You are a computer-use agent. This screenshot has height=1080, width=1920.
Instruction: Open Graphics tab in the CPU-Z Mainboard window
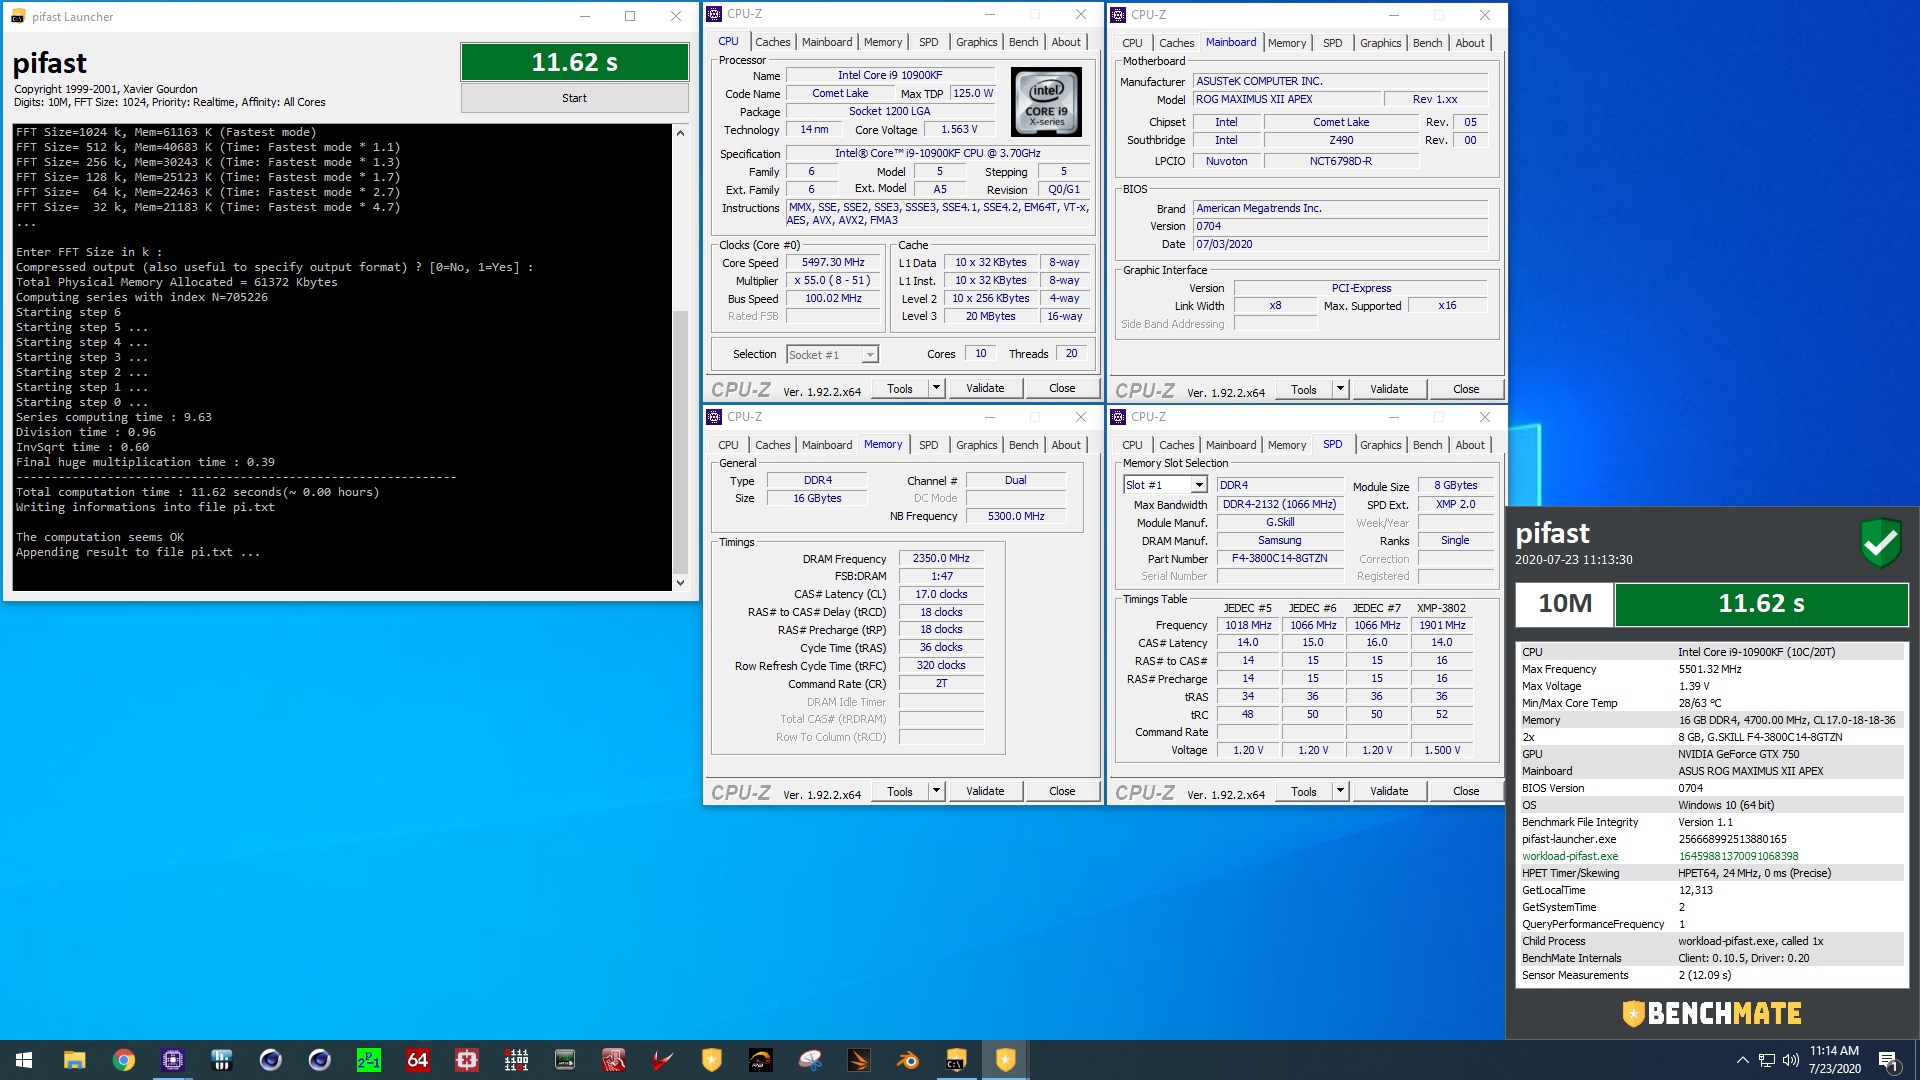(1380, 43)
